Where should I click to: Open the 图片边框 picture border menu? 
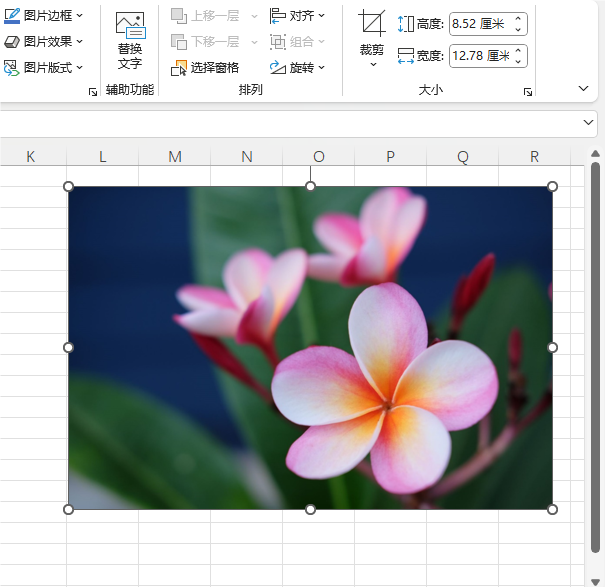pyautogui.click(x=43, y=15)
